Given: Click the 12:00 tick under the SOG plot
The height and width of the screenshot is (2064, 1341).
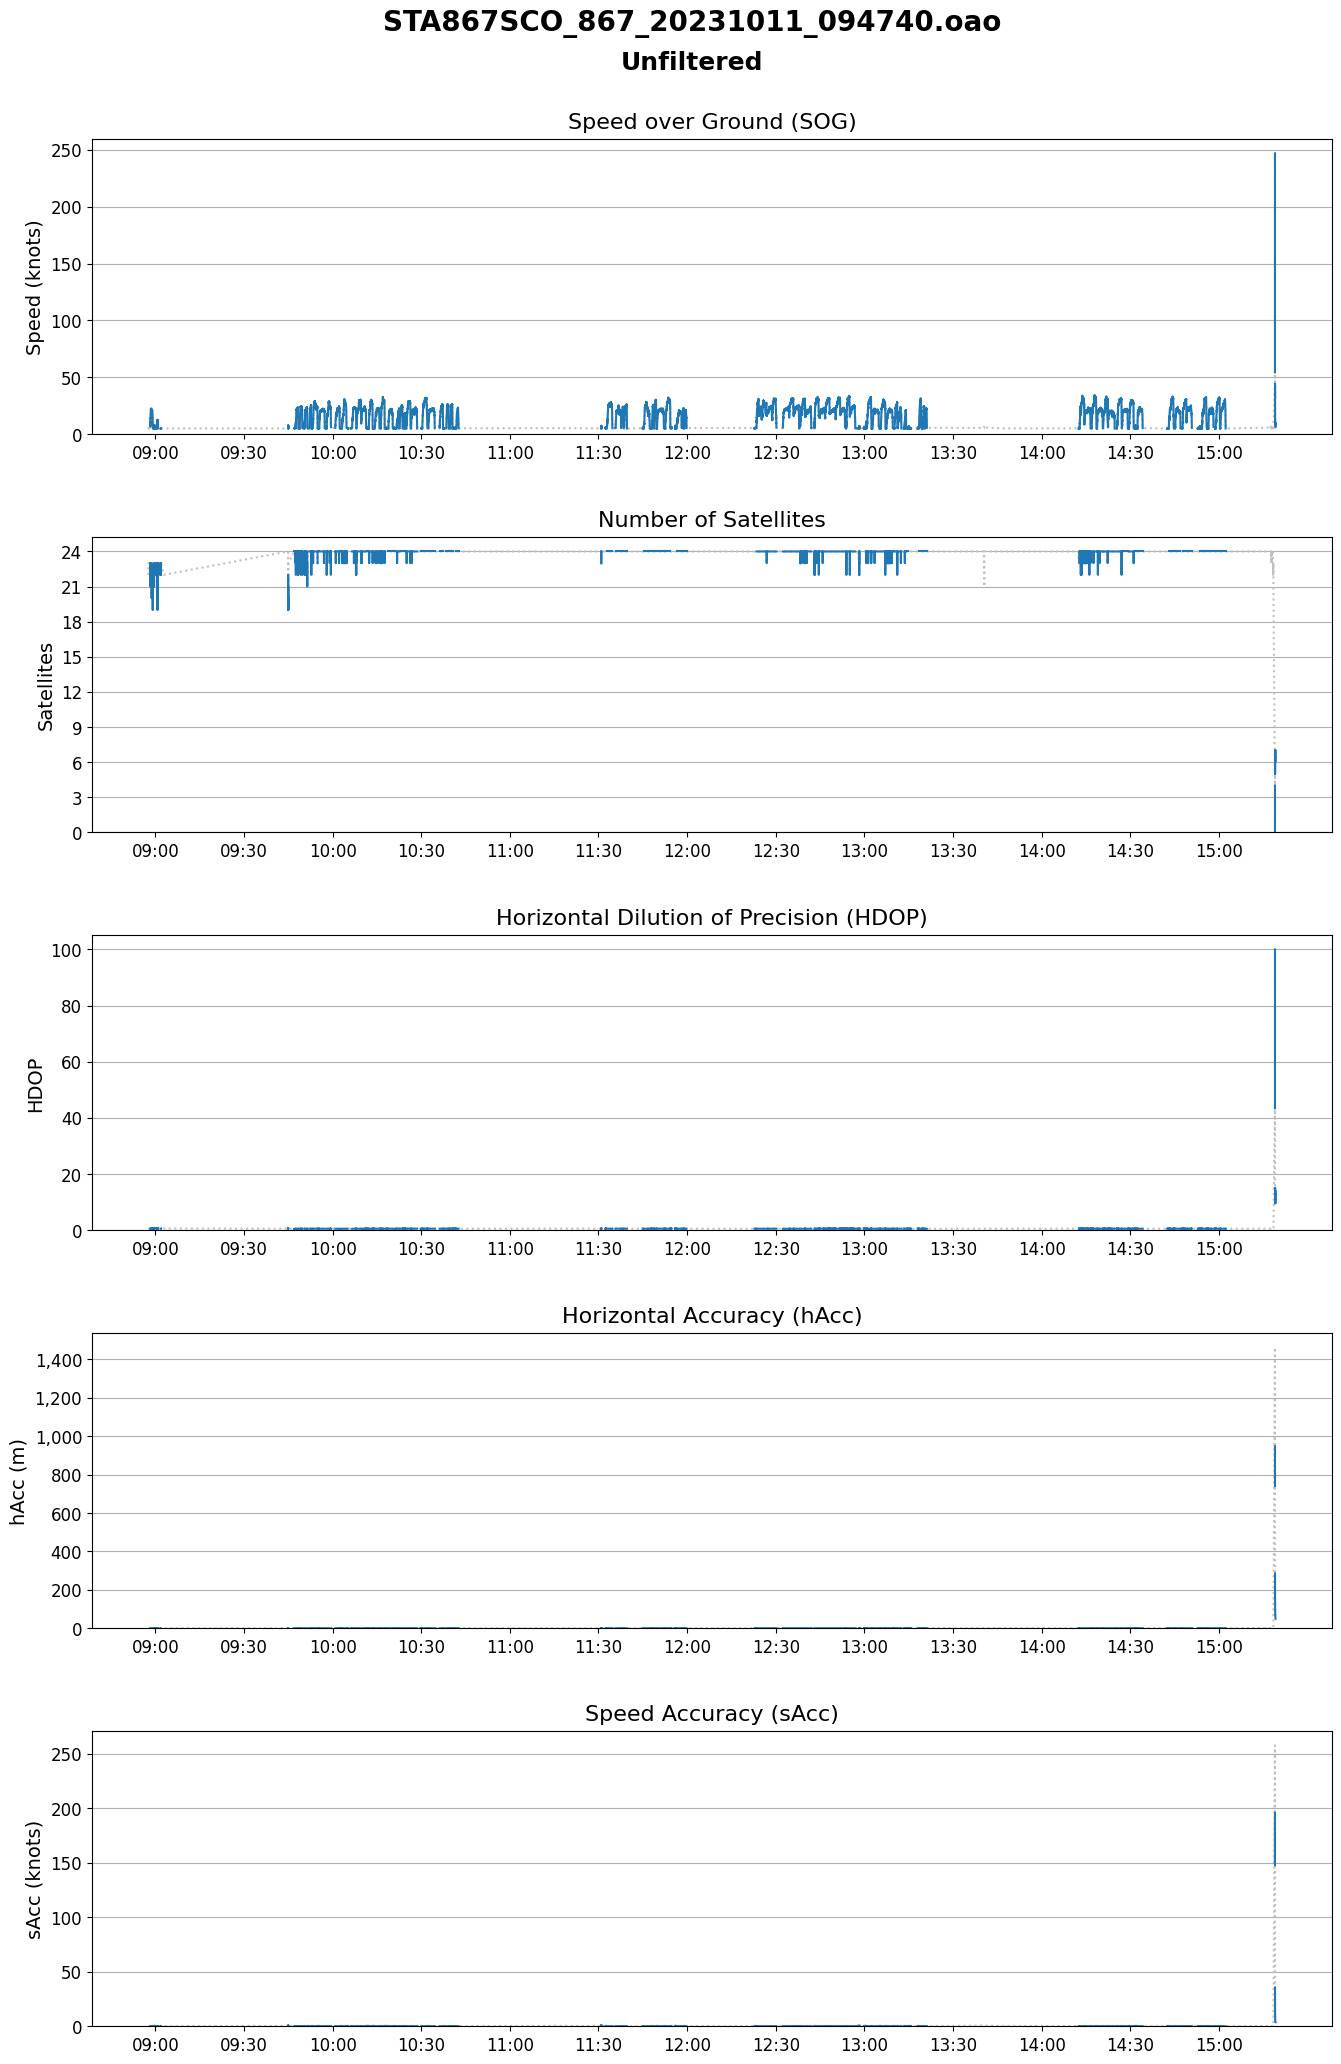Looking at the screenshot, I should click(x=687, y=454).
